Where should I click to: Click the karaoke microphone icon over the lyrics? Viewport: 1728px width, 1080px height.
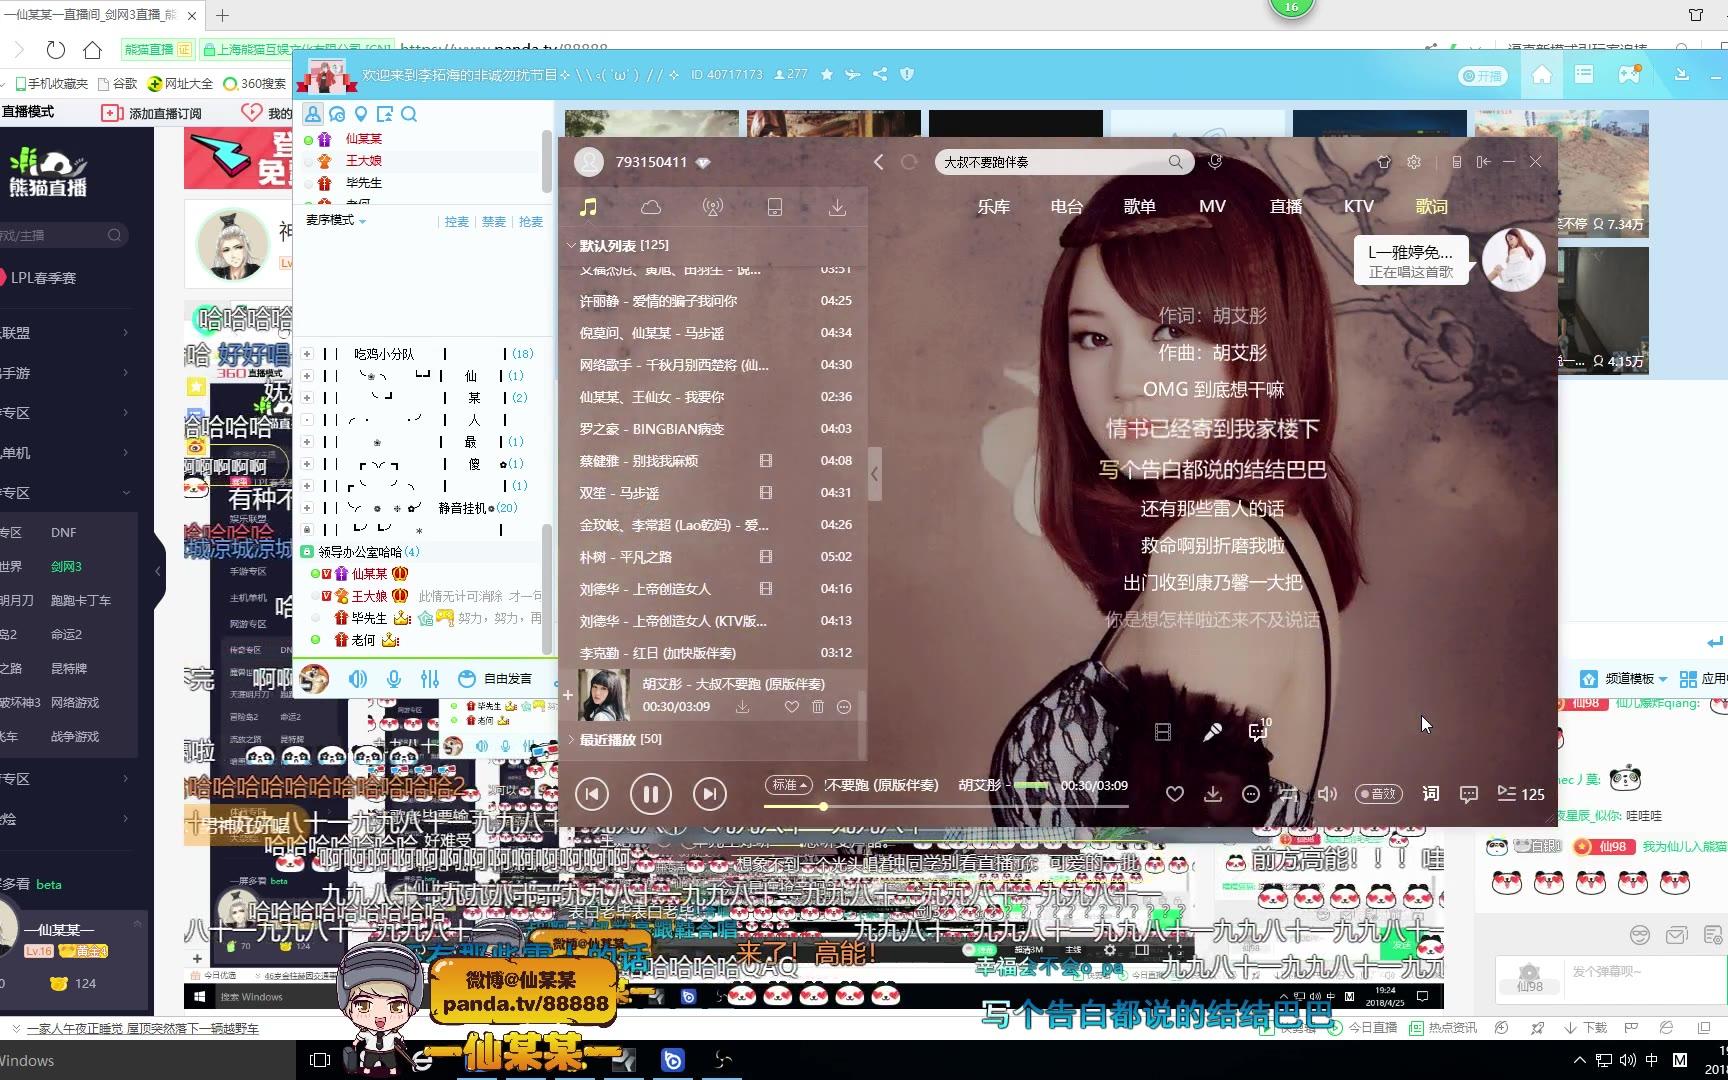1212,732
